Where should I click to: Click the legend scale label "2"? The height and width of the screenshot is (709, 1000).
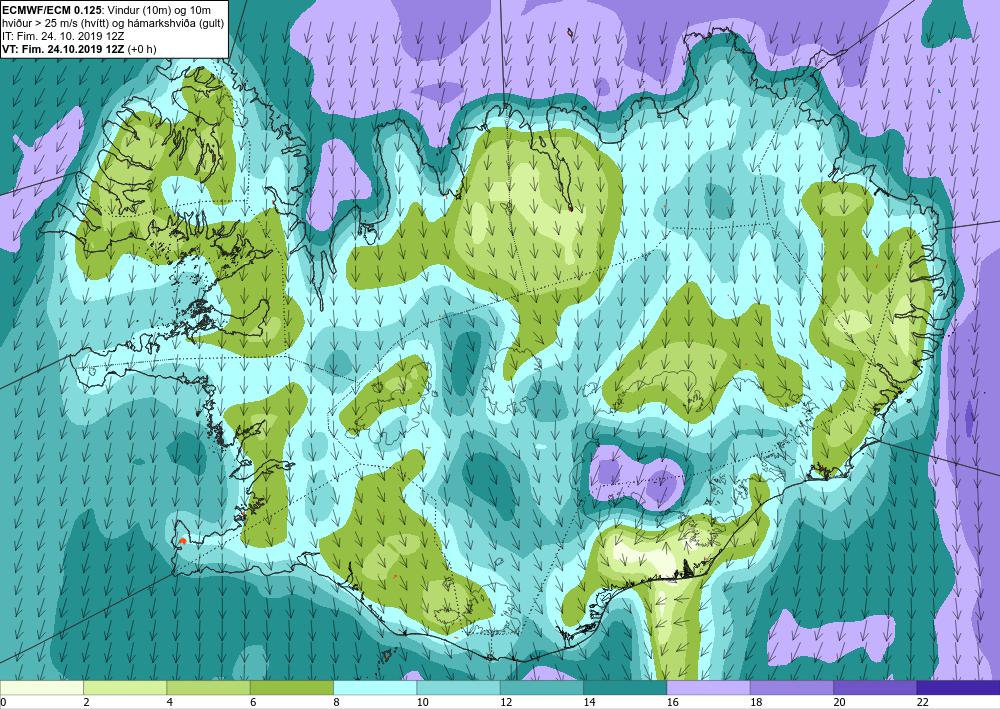point(86,702)
